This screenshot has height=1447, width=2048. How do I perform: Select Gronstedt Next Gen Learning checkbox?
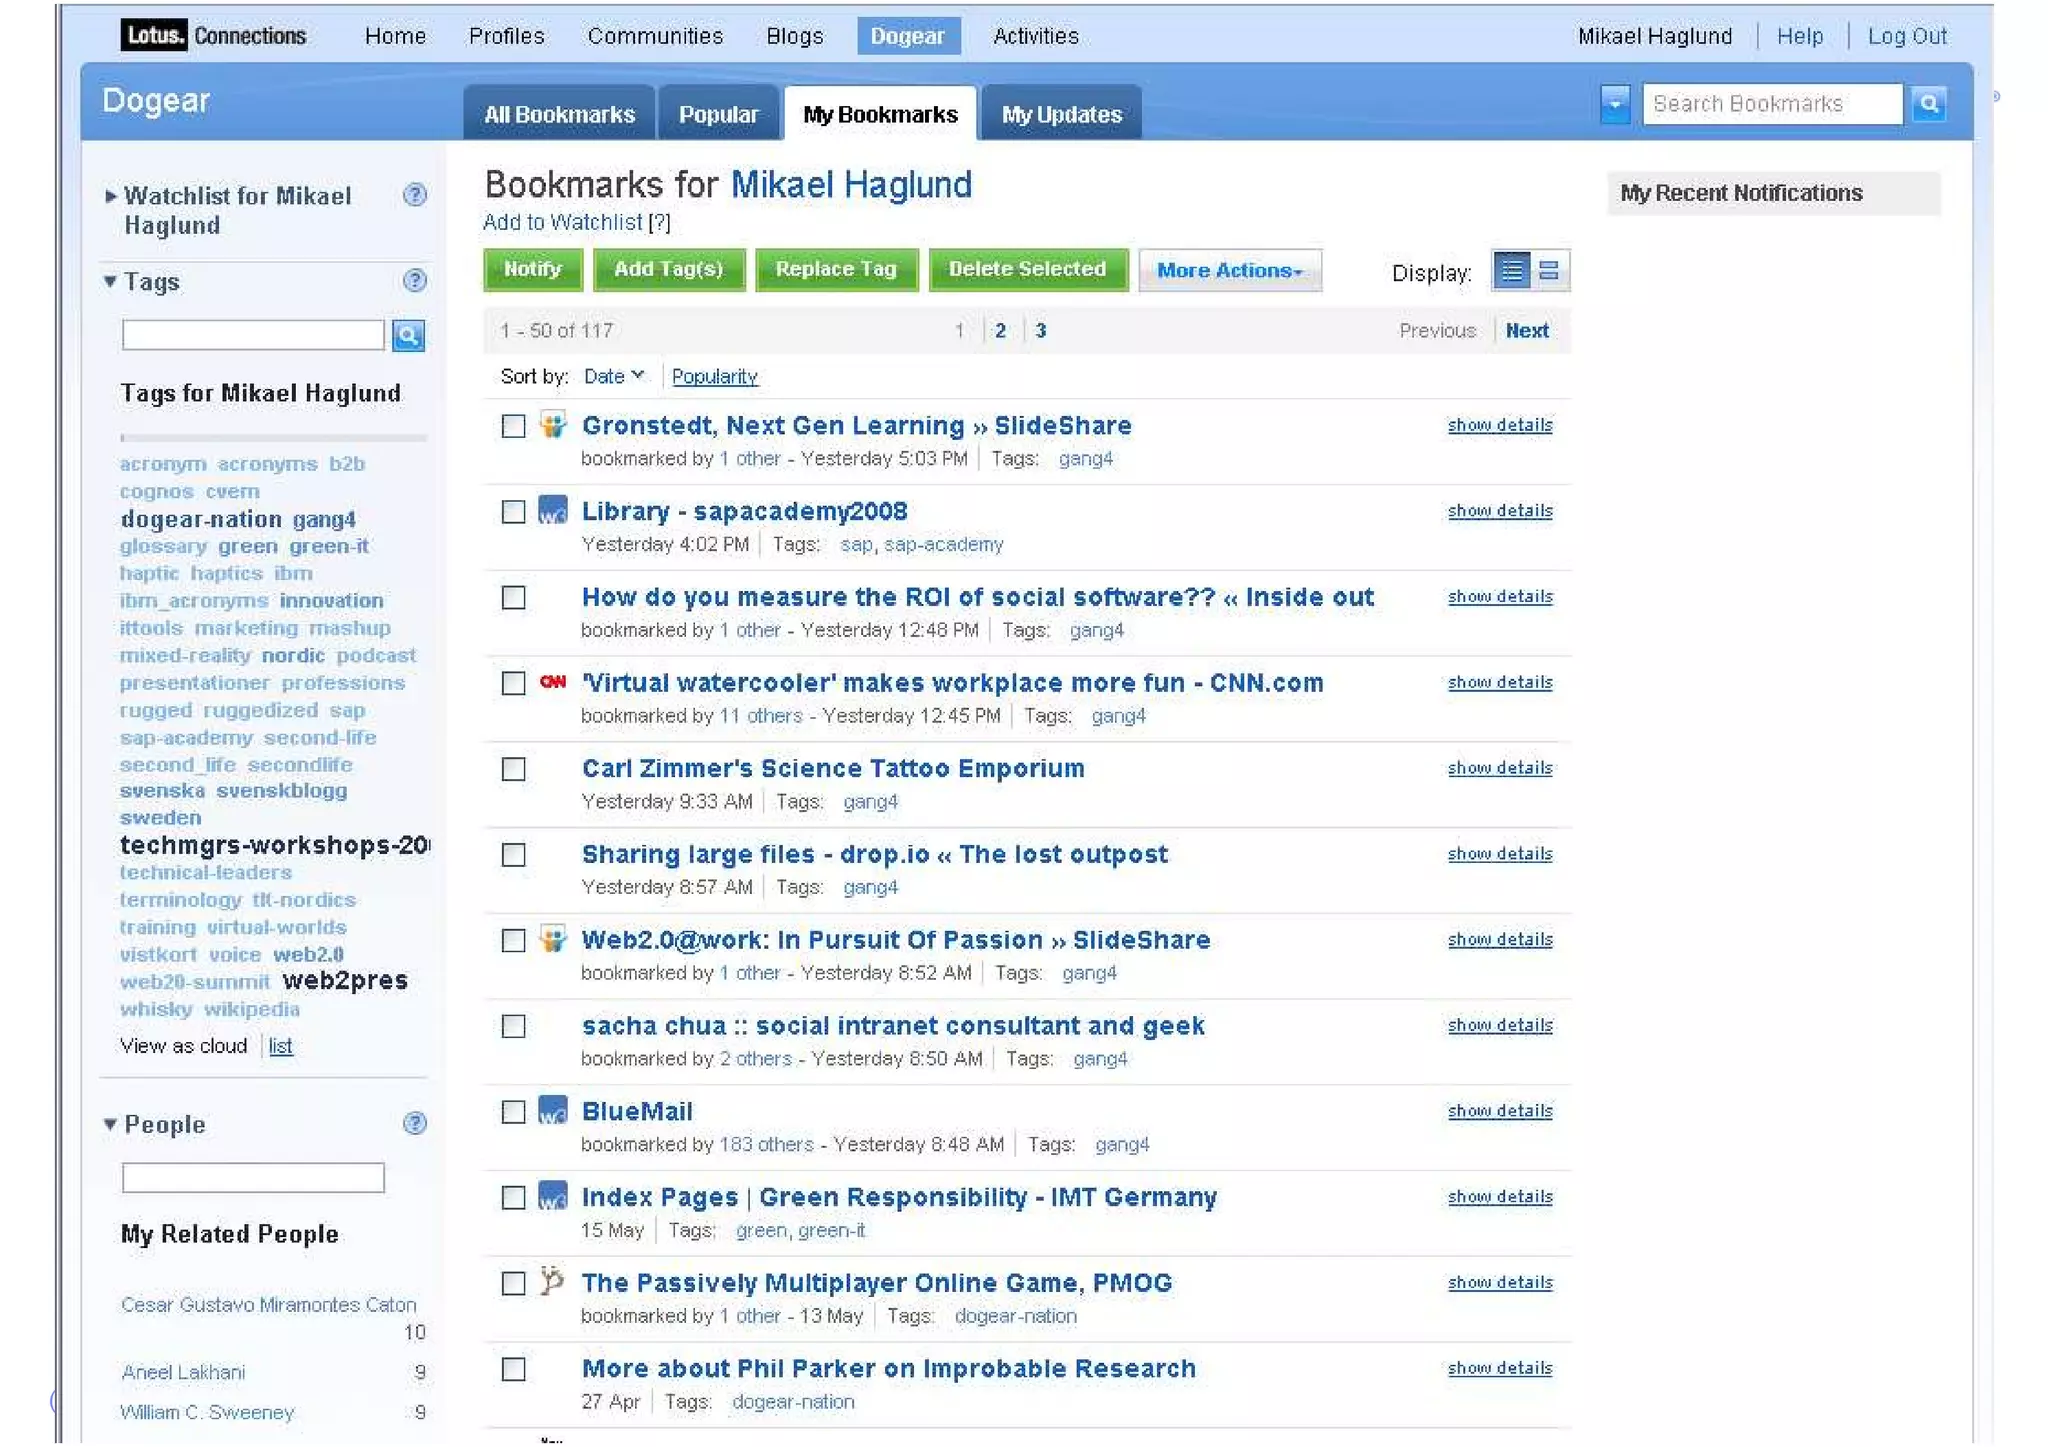pyautogui.click(x=513, y=426)
